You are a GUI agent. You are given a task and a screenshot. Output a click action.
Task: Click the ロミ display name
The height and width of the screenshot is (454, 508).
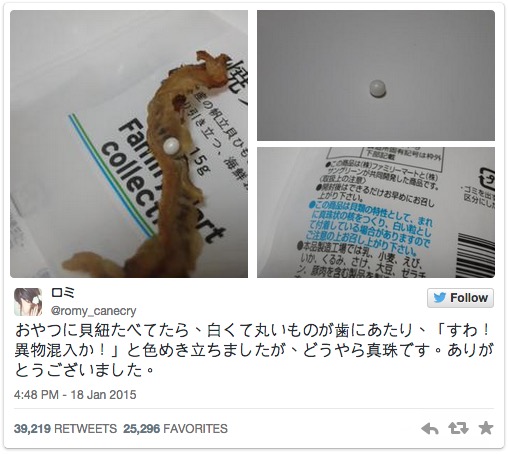pyautogui.click(x=63, y=292)
